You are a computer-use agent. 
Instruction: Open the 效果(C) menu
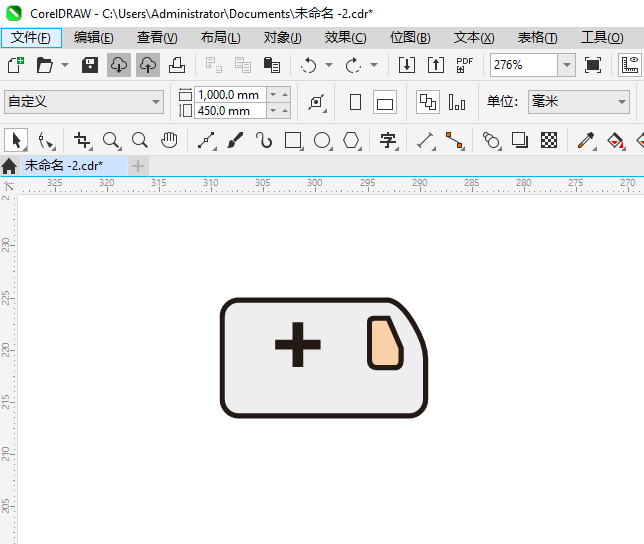345,38
